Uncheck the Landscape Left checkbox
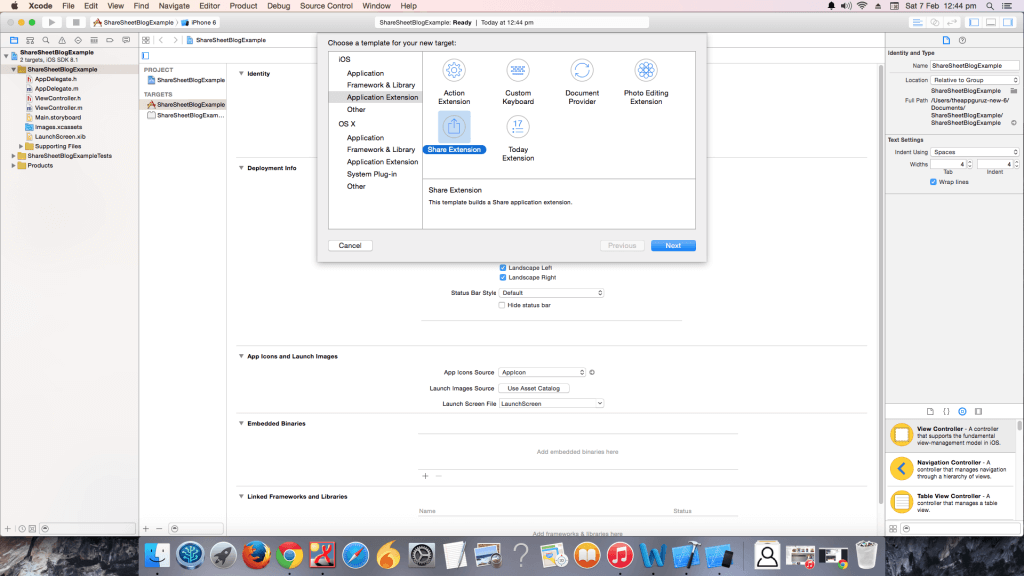Screen dimensions: 1024x576 click(x=503, y=268)
